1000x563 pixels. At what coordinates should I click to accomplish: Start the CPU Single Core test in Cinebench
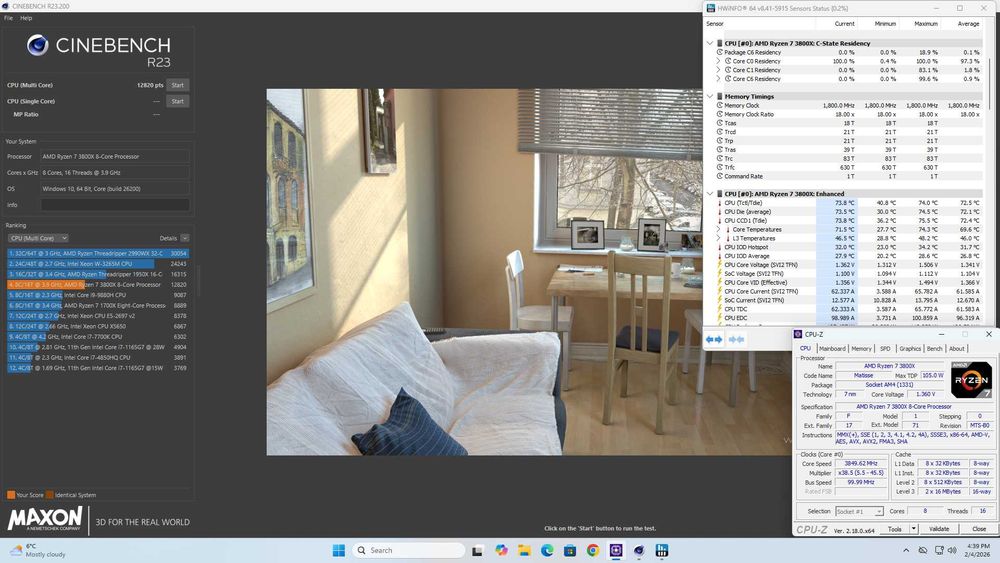point(177,101)
